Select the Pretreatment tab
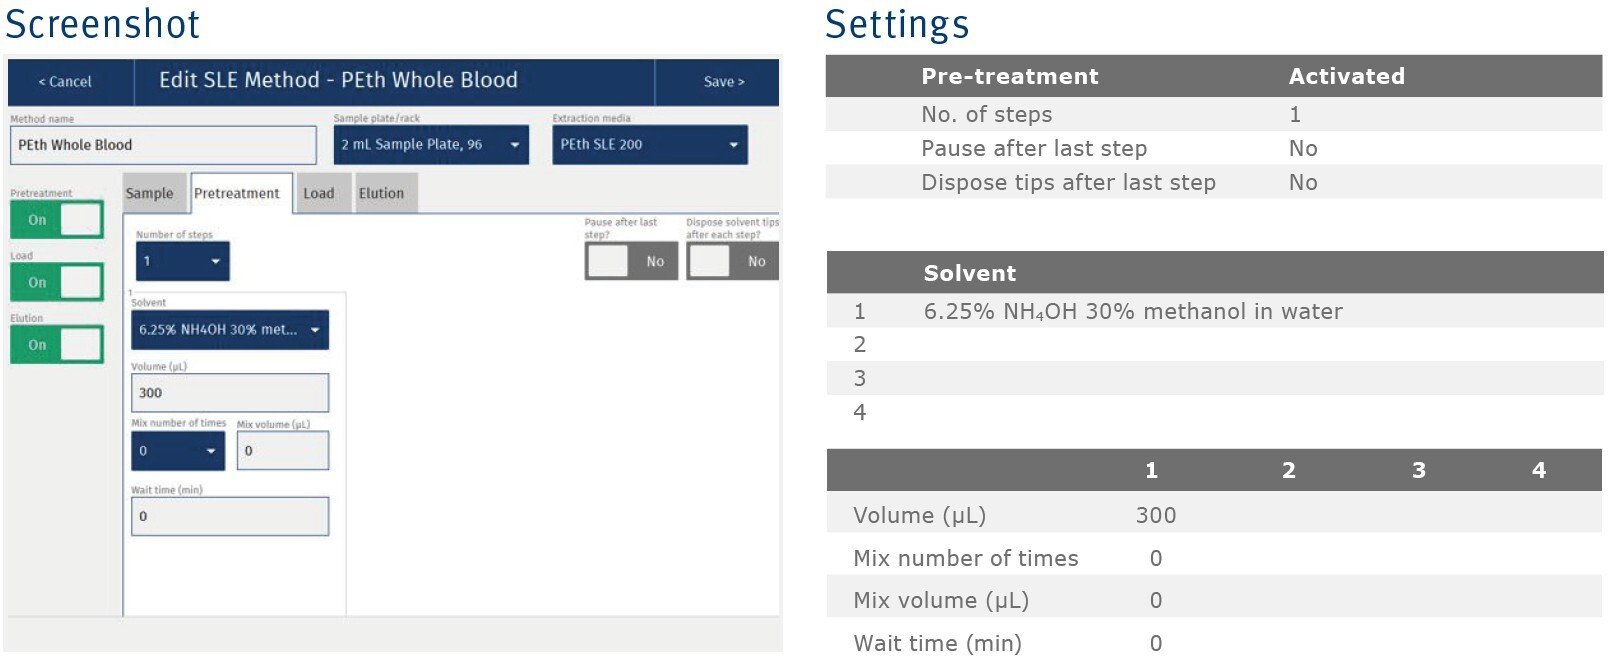The image size is (1611, 667). [x=237, y=193]
